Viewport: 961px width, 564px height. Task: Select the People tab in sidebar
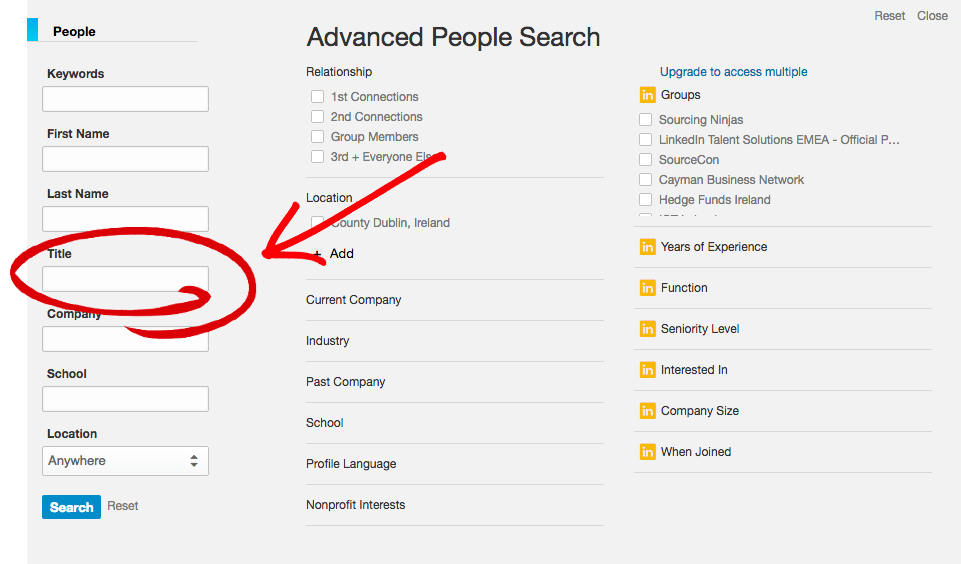coord(74,31)
